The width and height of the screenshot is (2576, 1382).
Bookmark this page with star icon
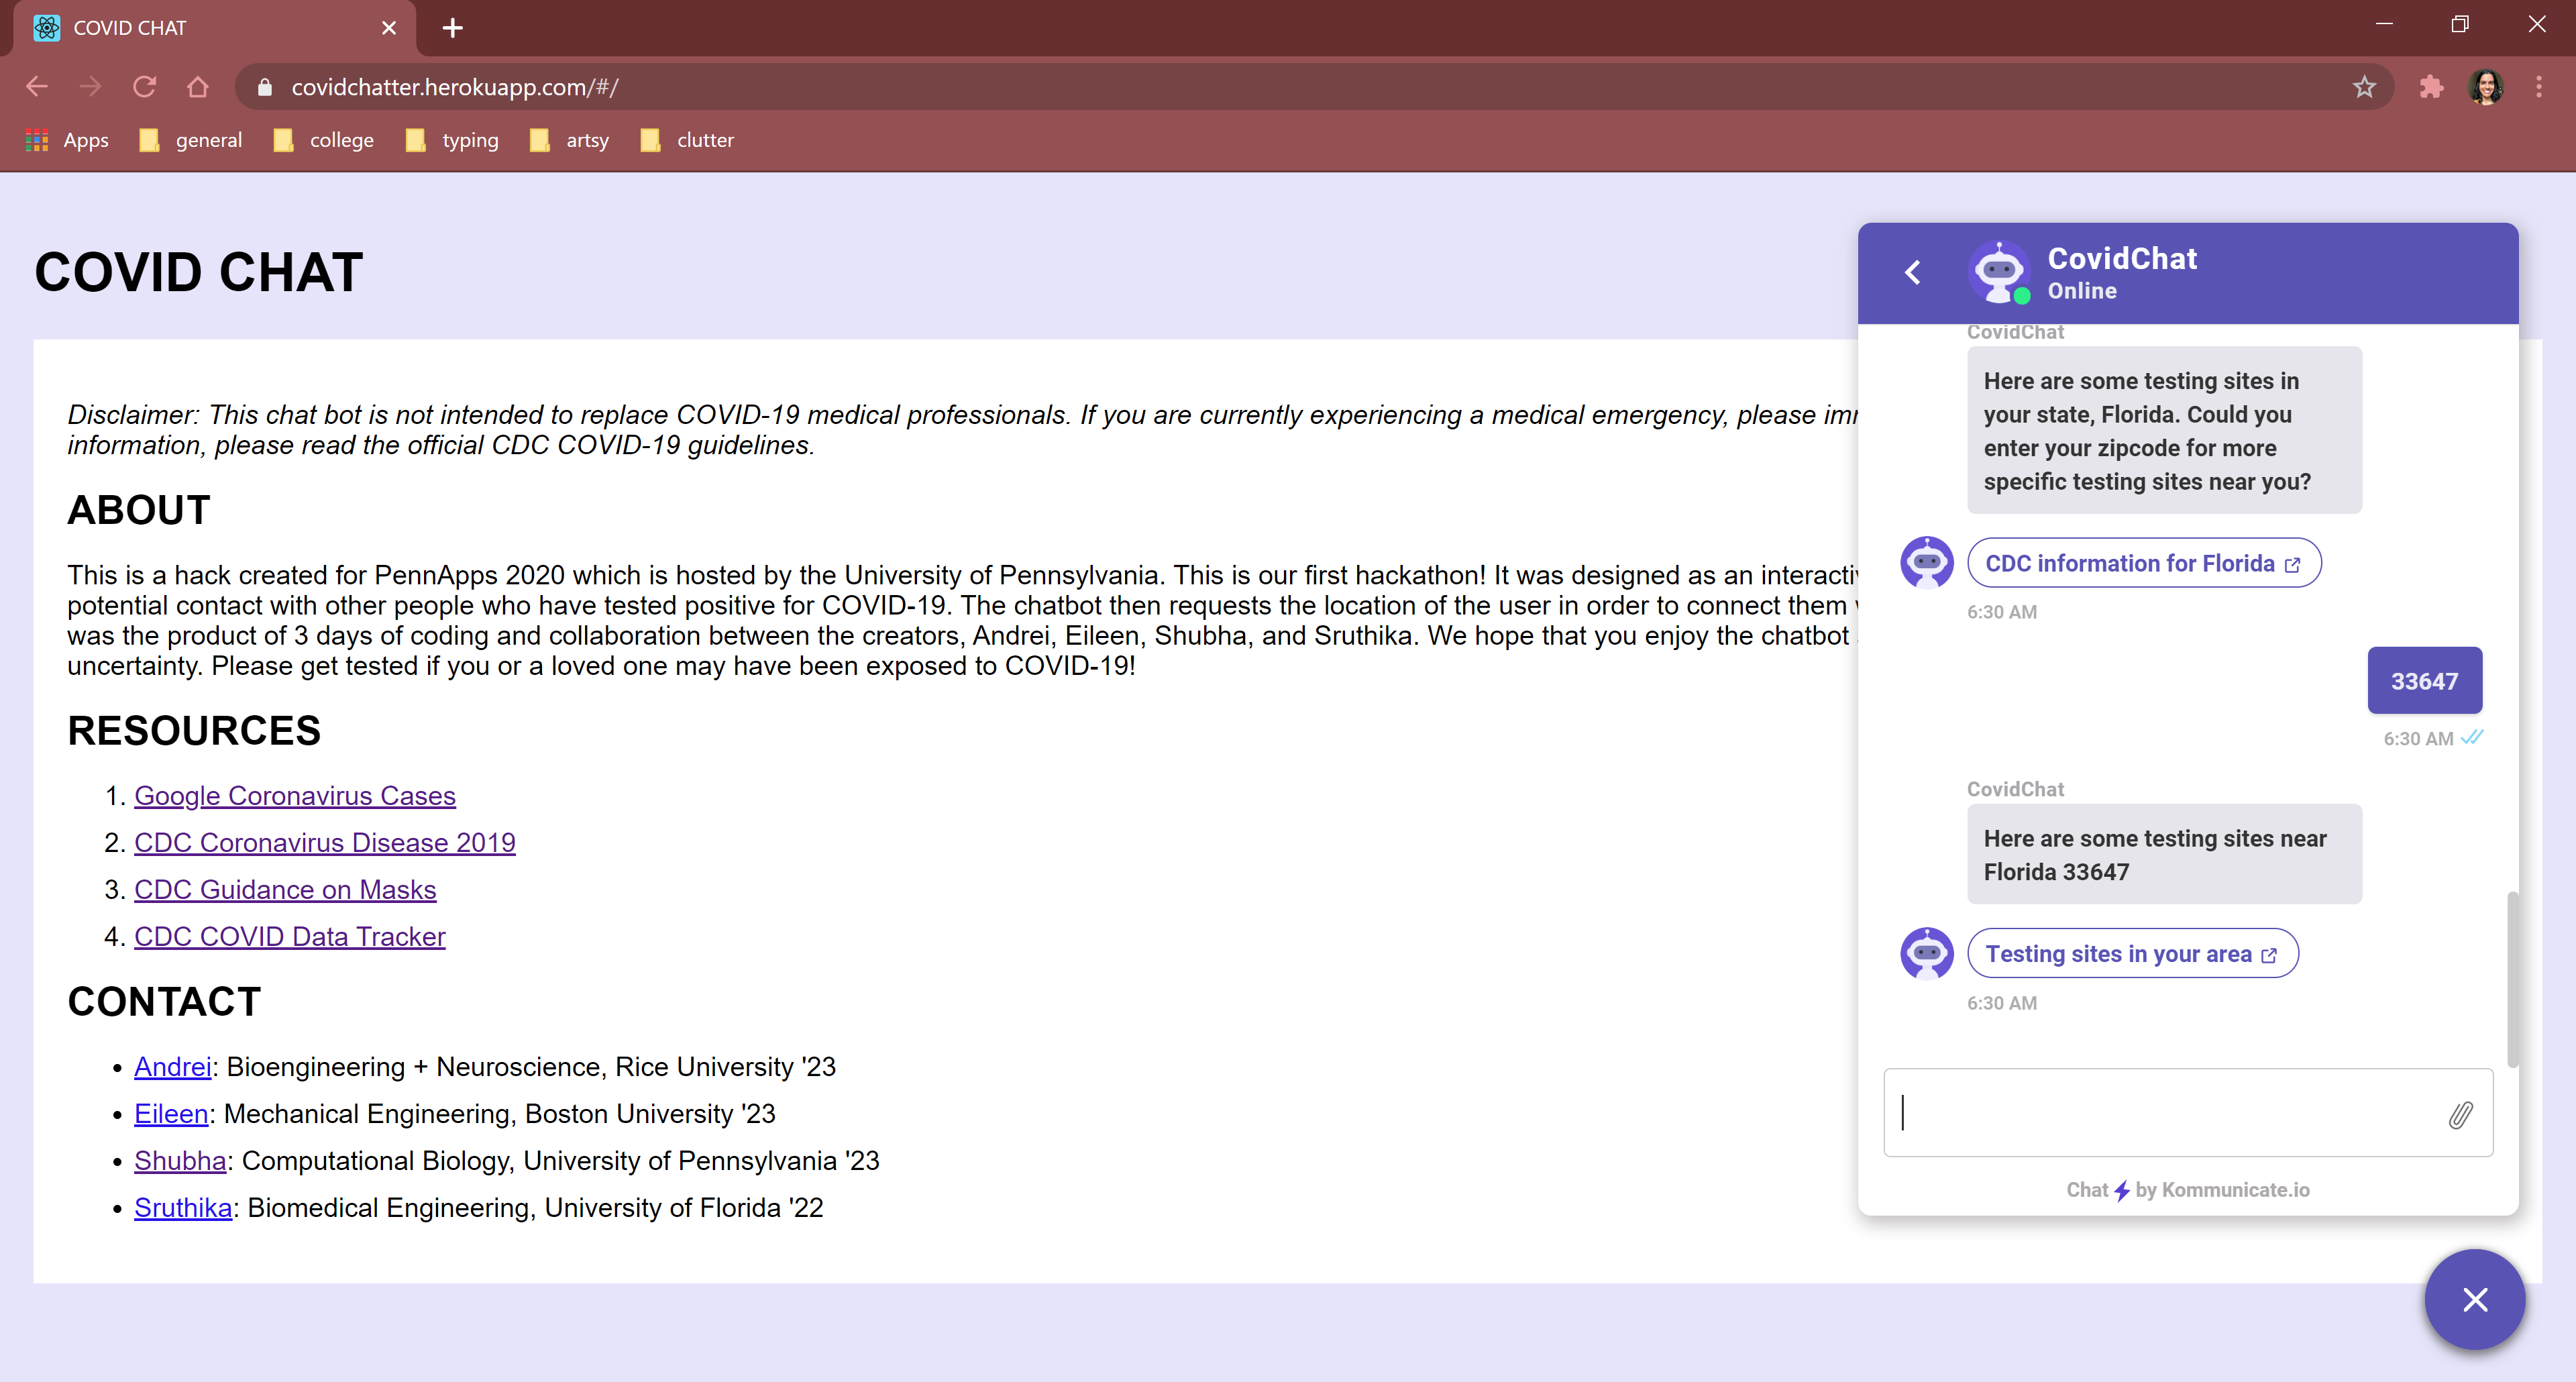point(2364,87)
